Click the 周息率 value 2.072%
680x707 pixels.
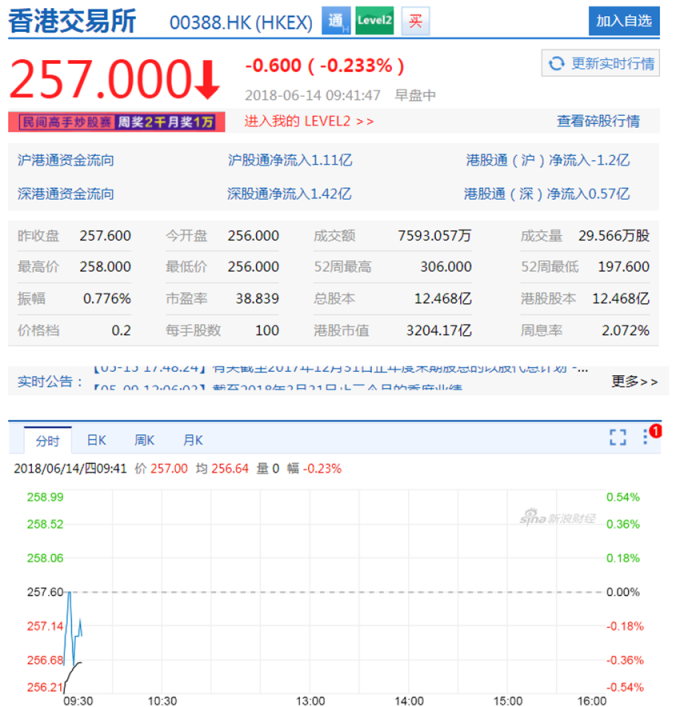(x=625, y=330)
